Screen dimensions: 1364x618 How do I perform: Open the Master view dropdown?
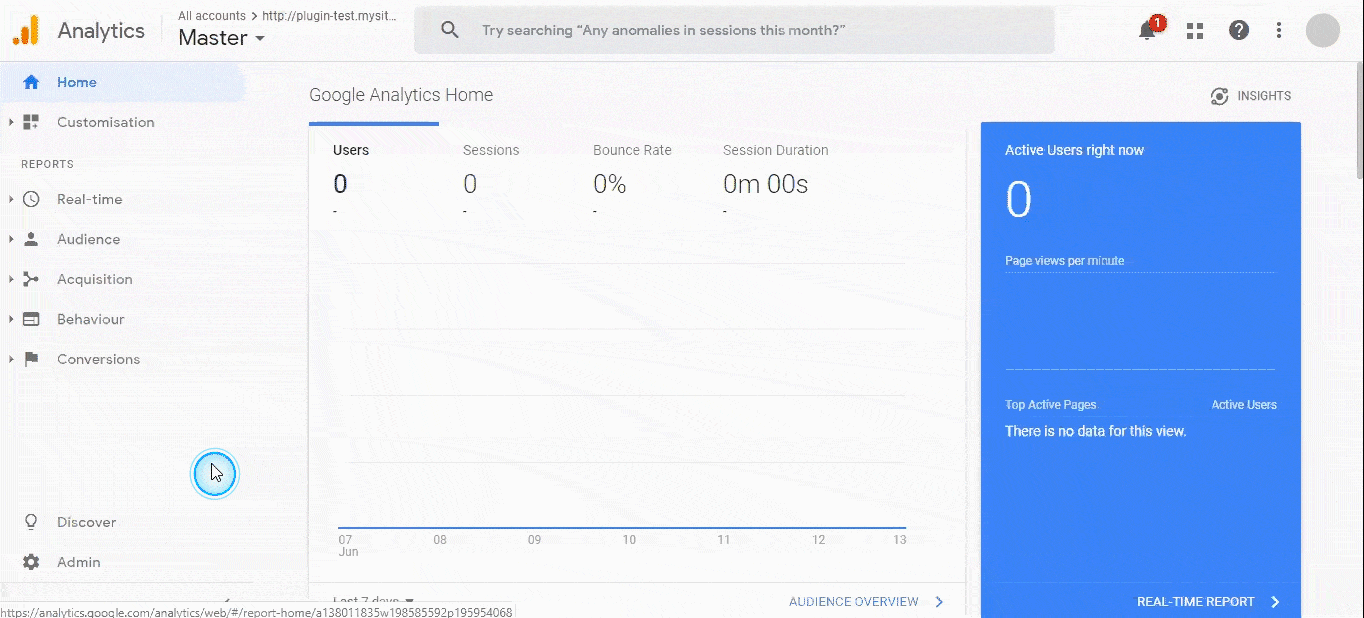coord(222,38)
